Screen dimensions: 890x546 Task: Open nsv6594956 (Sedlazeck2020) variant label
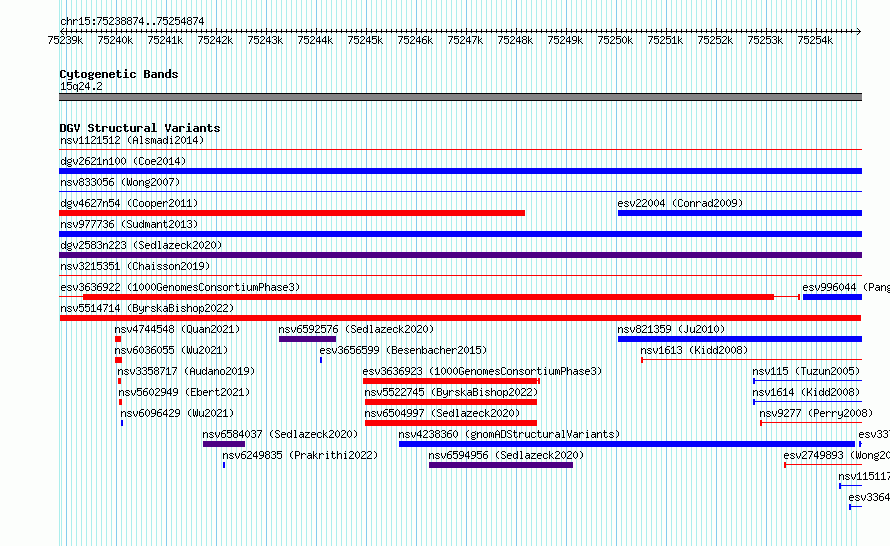[506, 455]
